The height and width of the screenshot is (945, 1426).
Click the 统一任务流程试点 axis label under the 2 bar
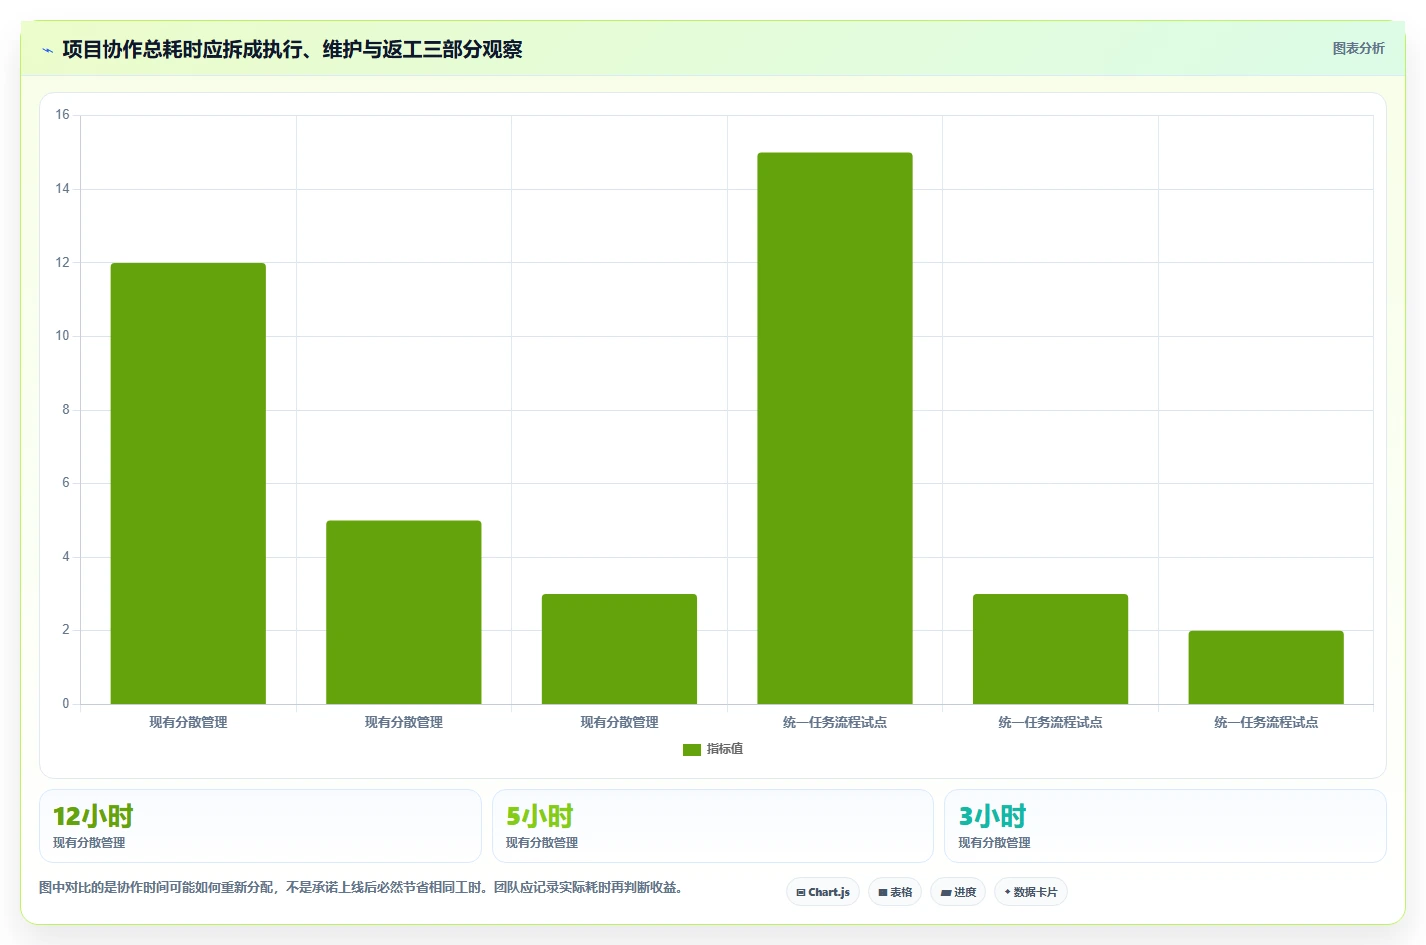click(x=1266, y=722)
